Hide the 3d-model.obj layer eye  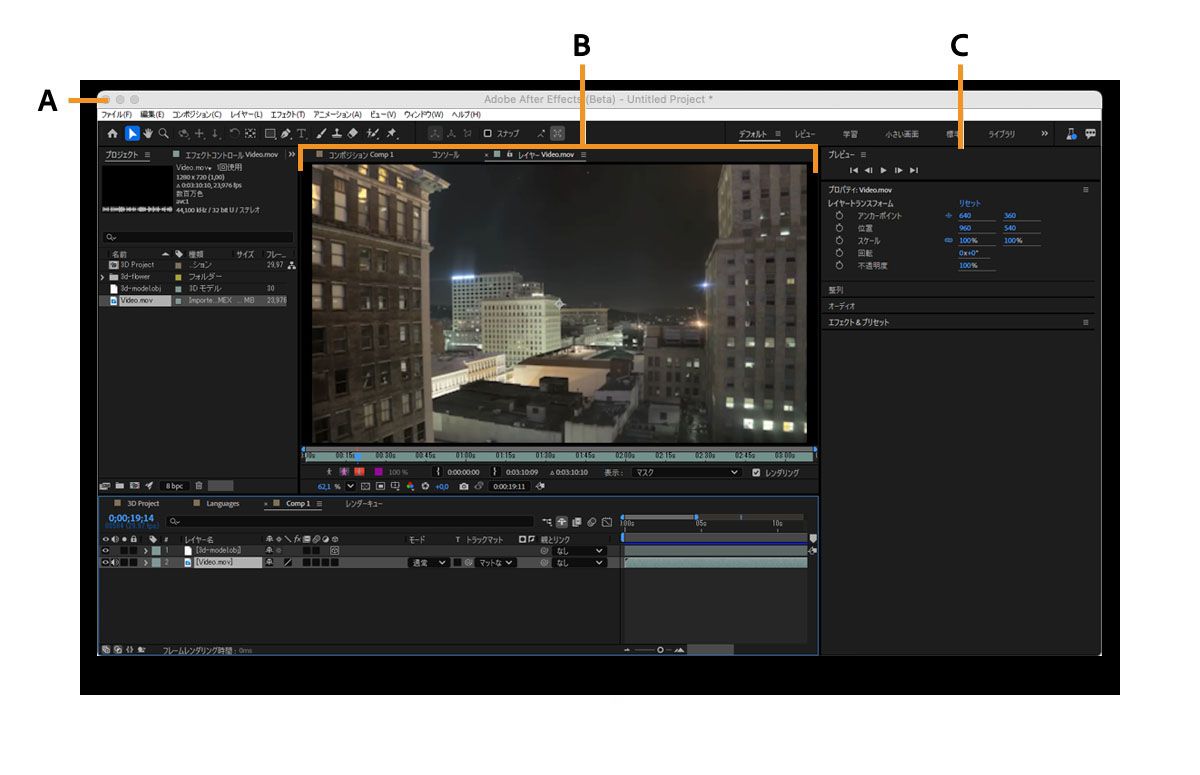click(x=106, y=550)
